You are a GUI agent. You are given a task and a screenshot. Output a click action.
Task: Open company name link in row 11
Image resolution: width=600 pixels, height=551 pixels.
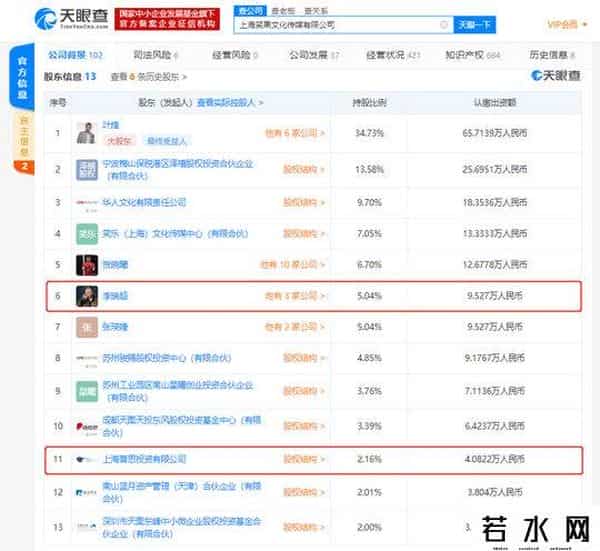coord(144,459)
